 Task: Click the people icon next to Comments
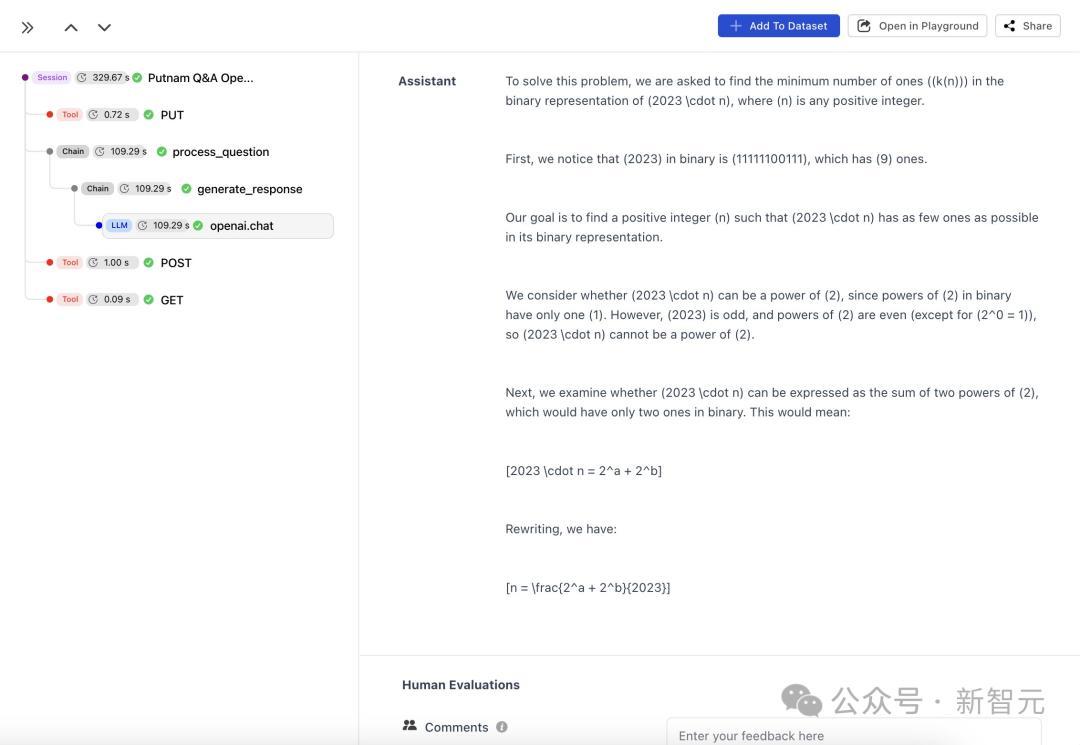(410, 726)
